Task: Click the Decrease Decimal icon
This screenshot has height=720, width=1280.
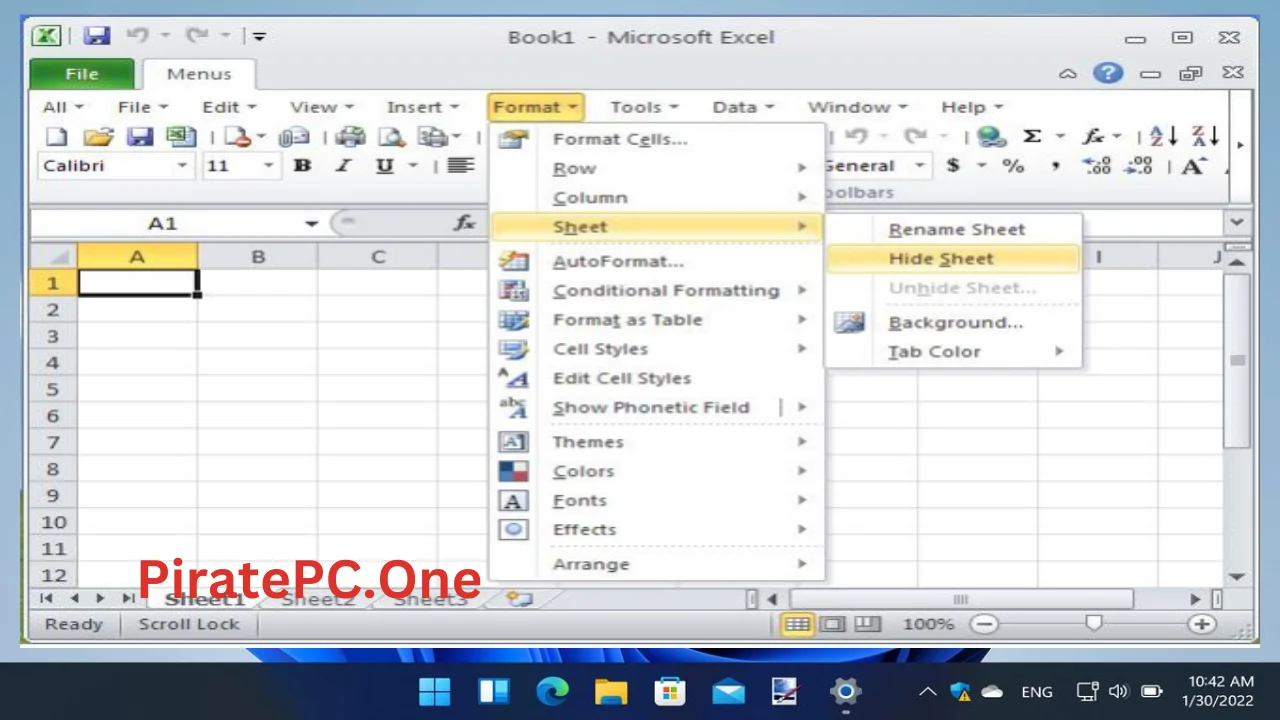Action: (x=1140, y=166)
